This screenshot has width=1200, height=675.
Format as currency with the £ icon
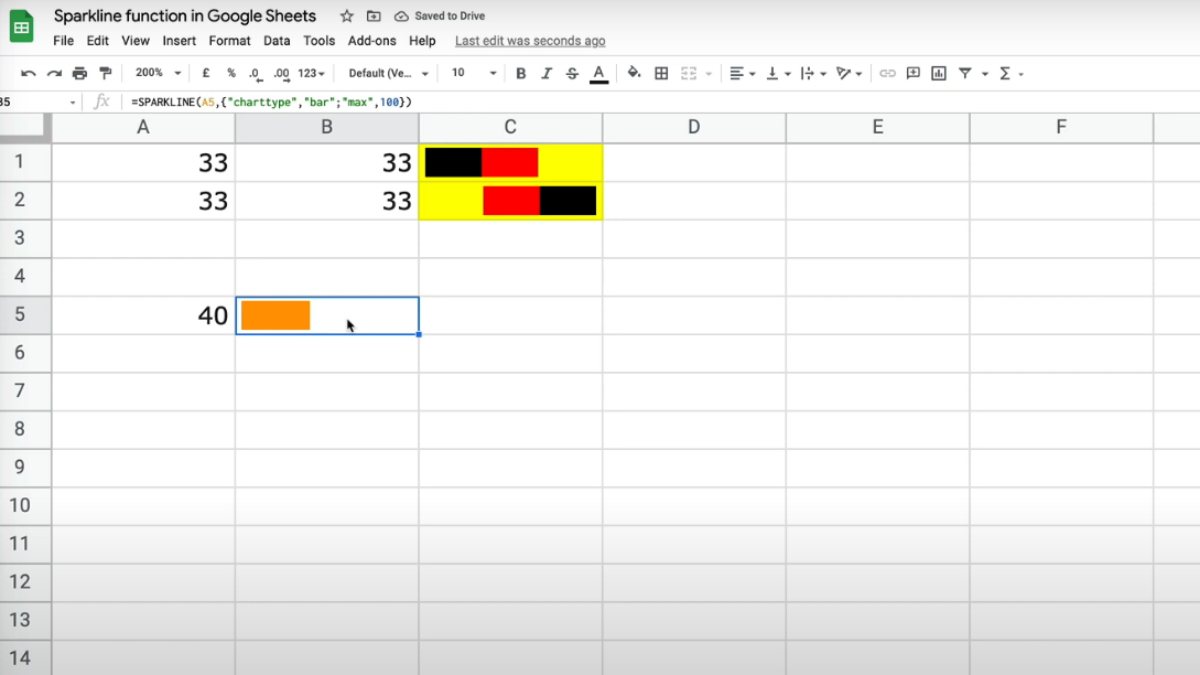pyautogui.click(x=206, y=73)
